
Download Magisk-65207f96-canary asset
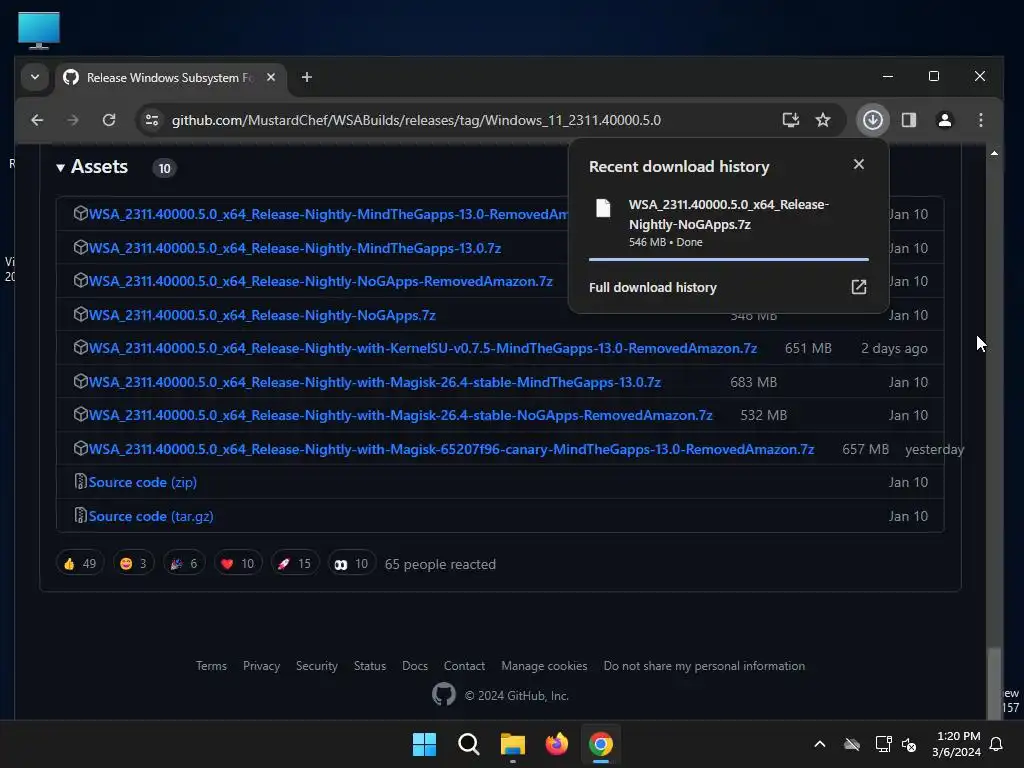point(451,449)
